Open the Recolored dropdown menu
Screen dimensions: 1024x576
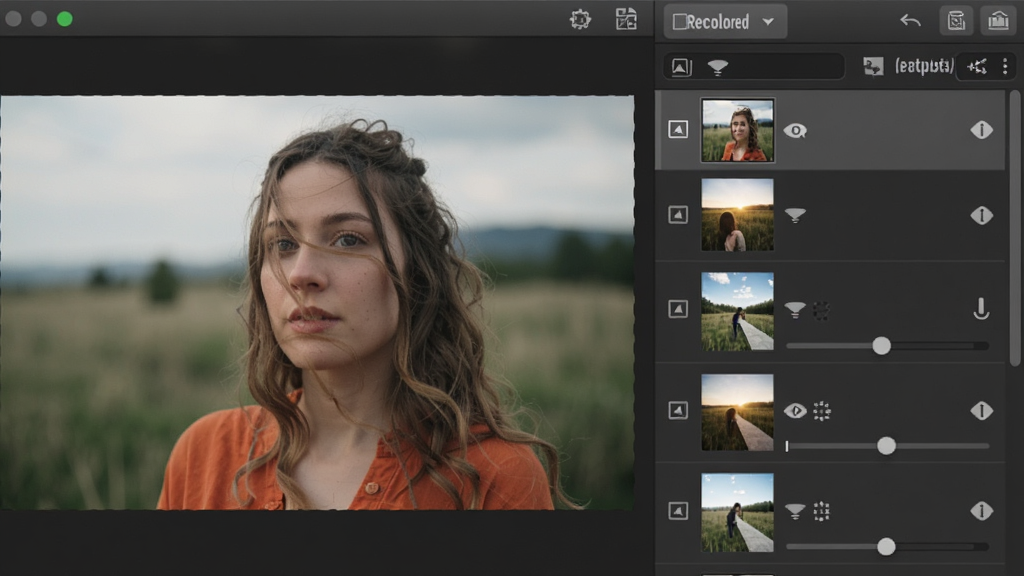725,22
